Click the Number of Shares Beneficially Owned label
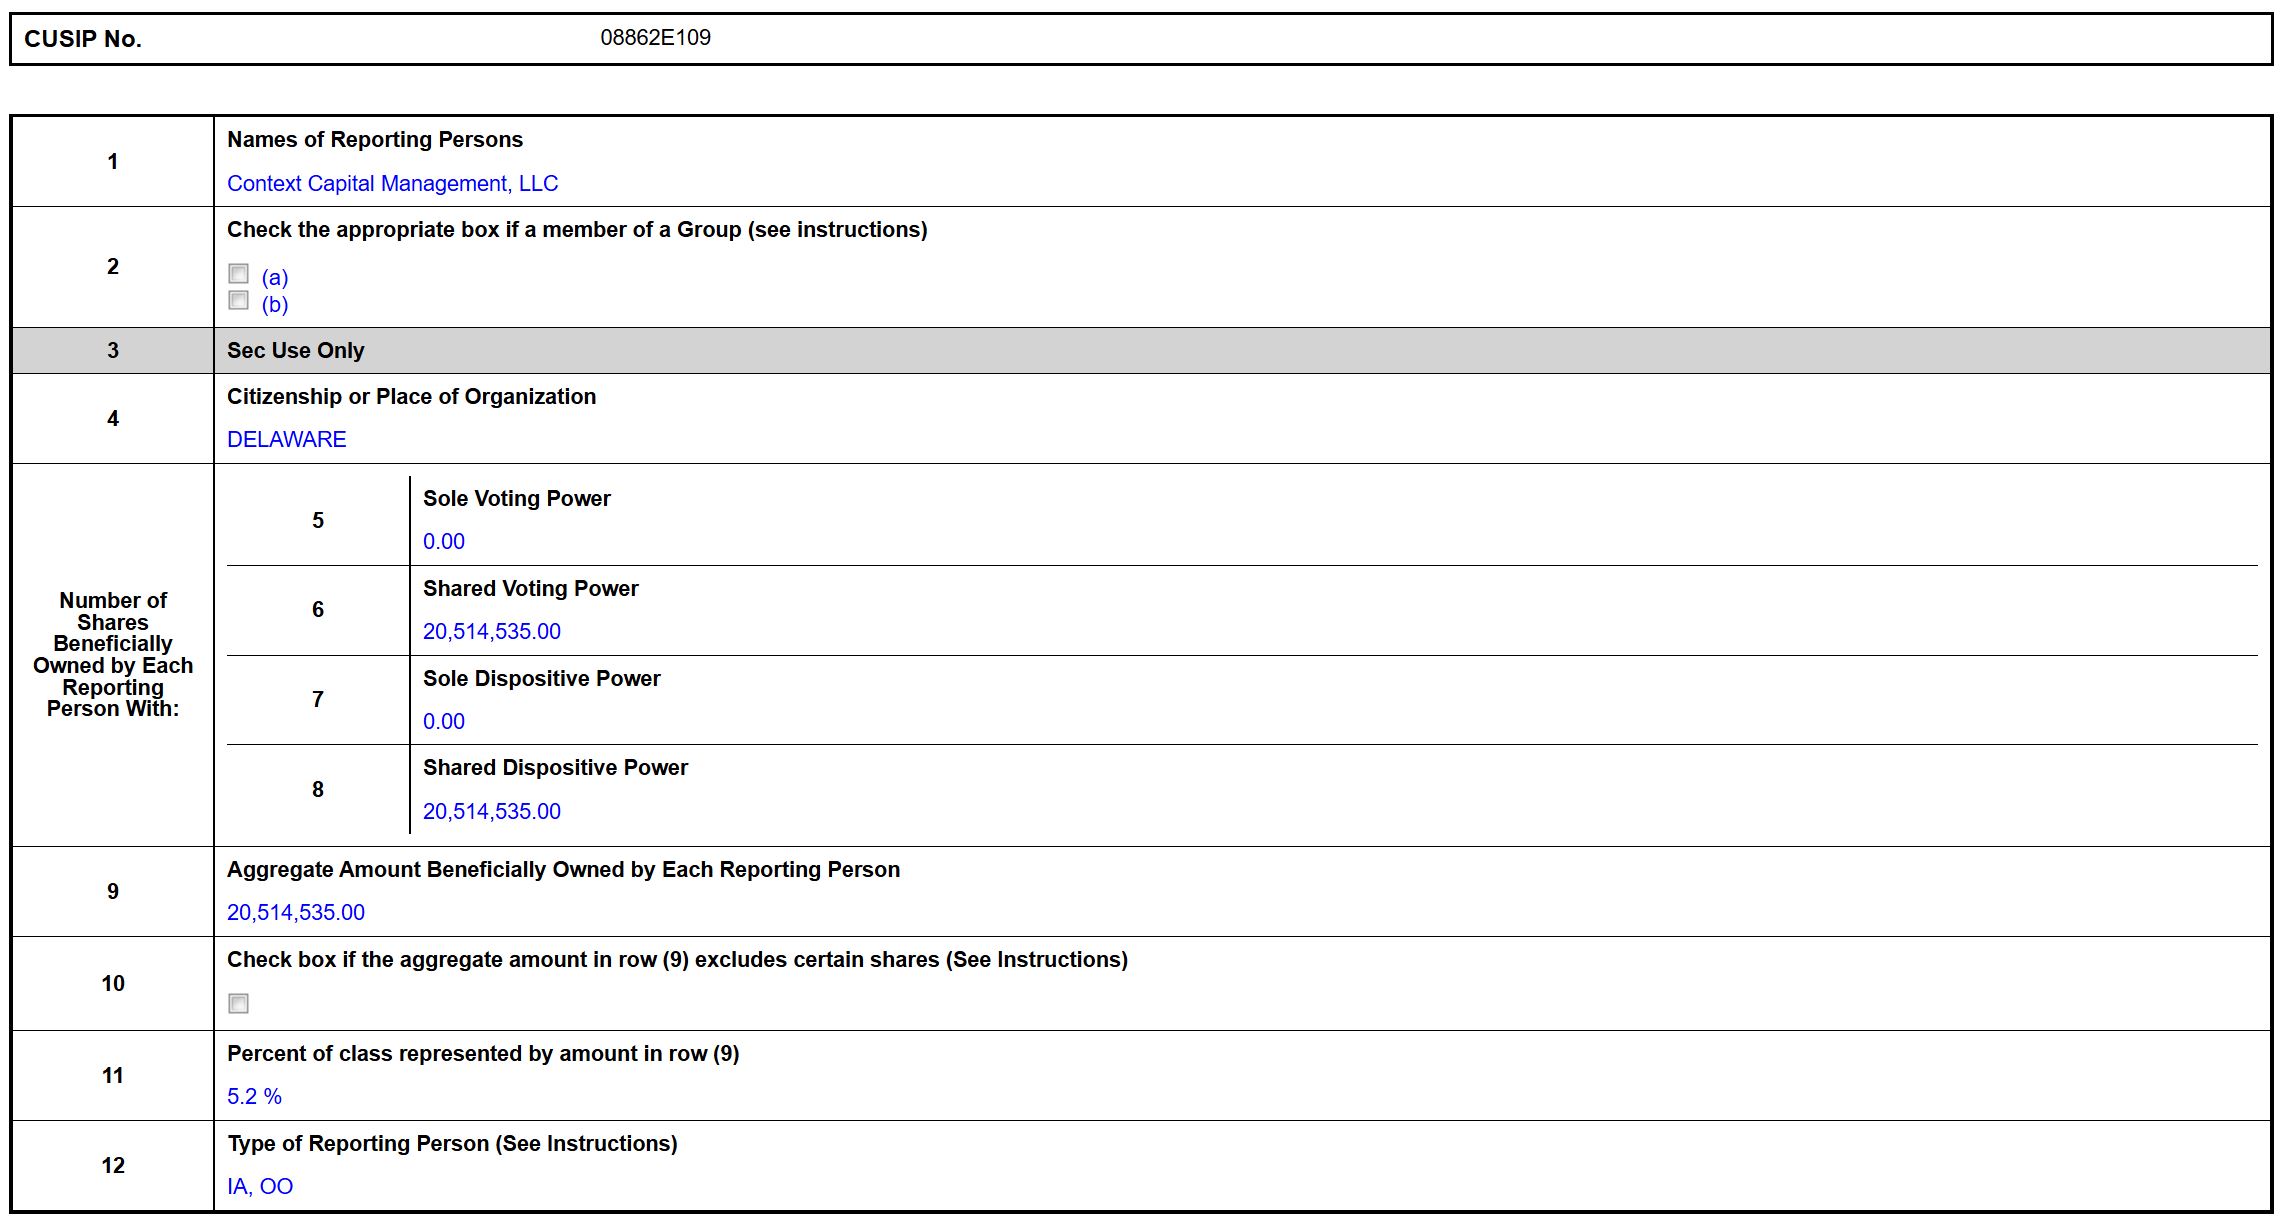This screenshot has height=1224, width=2280. (x=113, y=654)
